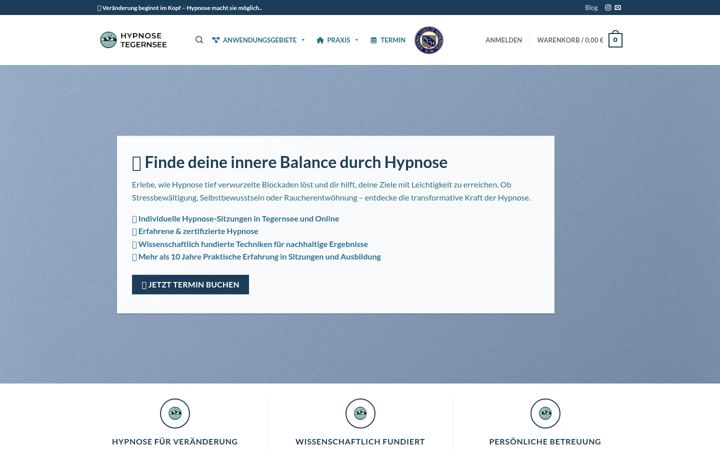Click the Hypnose für Veränderung heading
This screenshot has width=720, height=450.
(x=175, y=442)
